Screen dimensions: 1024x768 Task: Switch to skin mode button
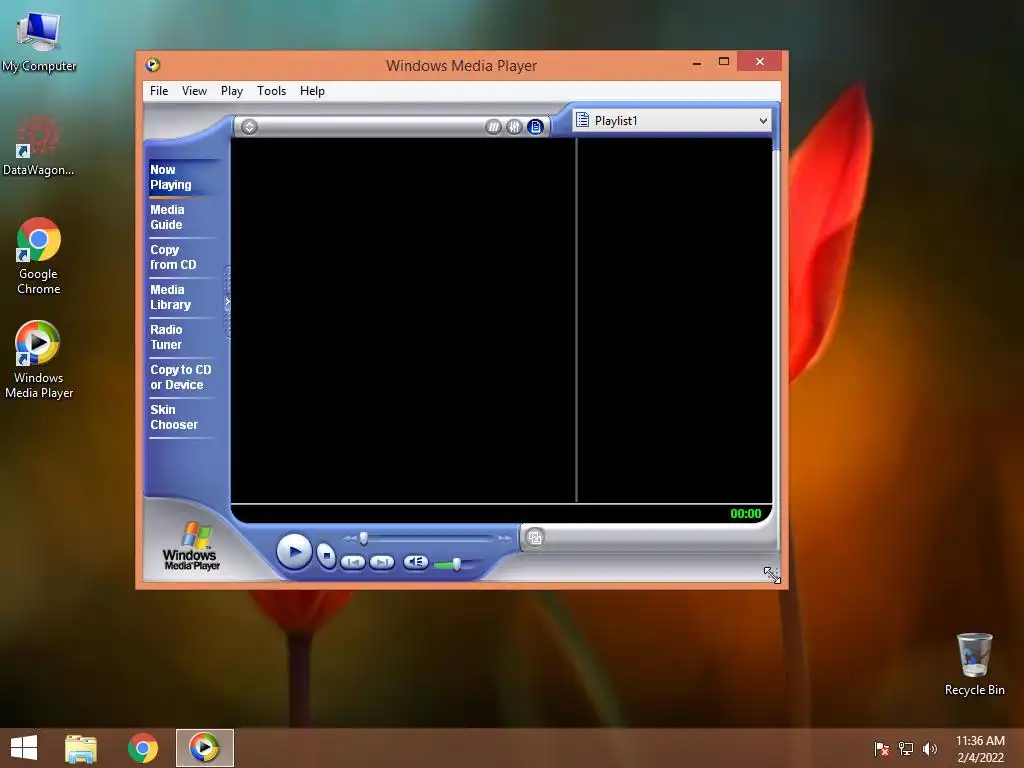[x=535, y=537]
